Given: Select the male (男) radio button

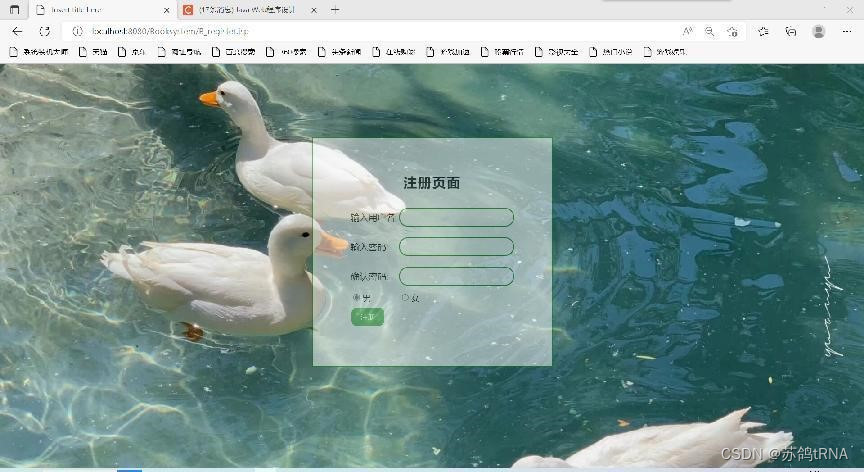Looking at the screenshot, I should tap(356, 298).
